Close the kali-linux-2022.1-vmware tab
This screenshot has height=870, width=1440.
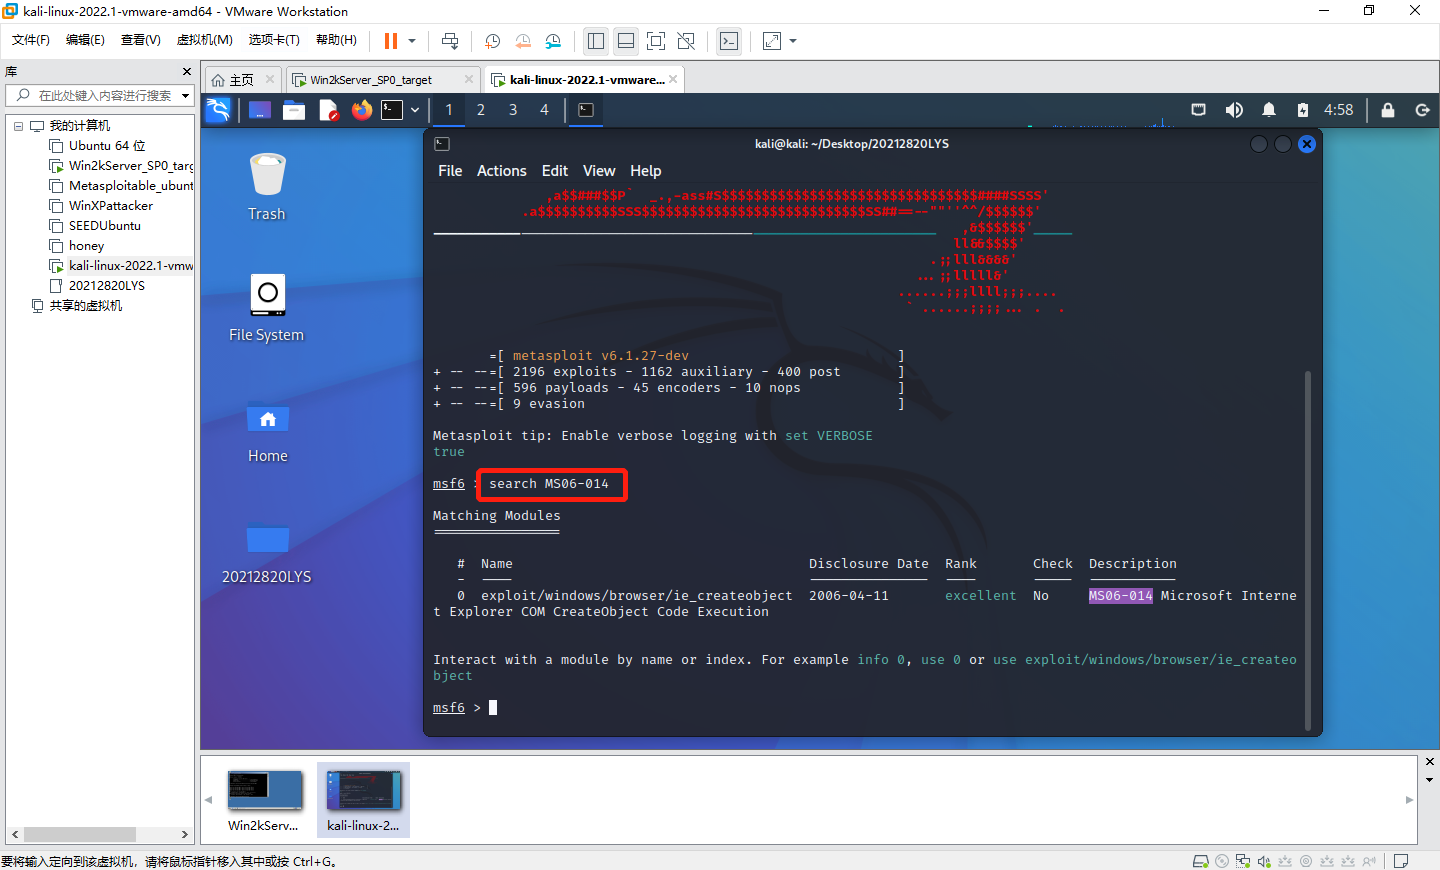coord(673,80)
